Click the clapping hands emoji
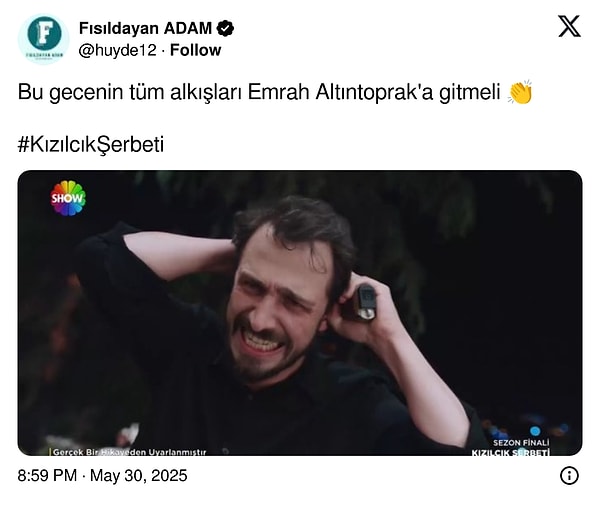Screen dimensions: 600x506 pyautogui.click(x=520, y=92)
